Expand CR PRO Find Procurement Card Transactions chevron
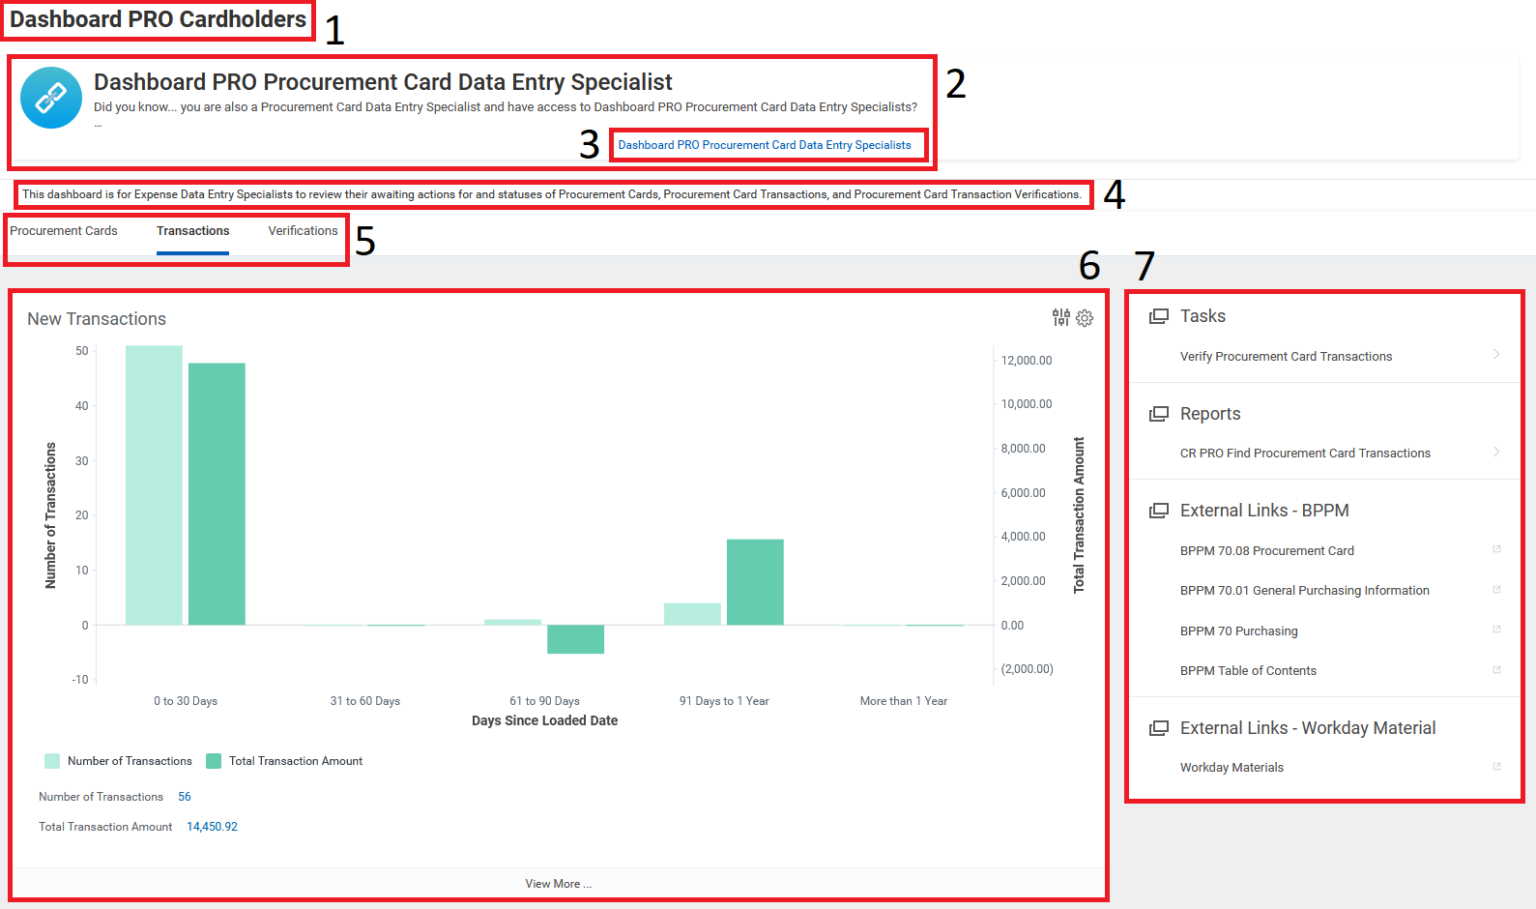The height and width of the screenshot is (909, 1536). (x=1496, y=451)
